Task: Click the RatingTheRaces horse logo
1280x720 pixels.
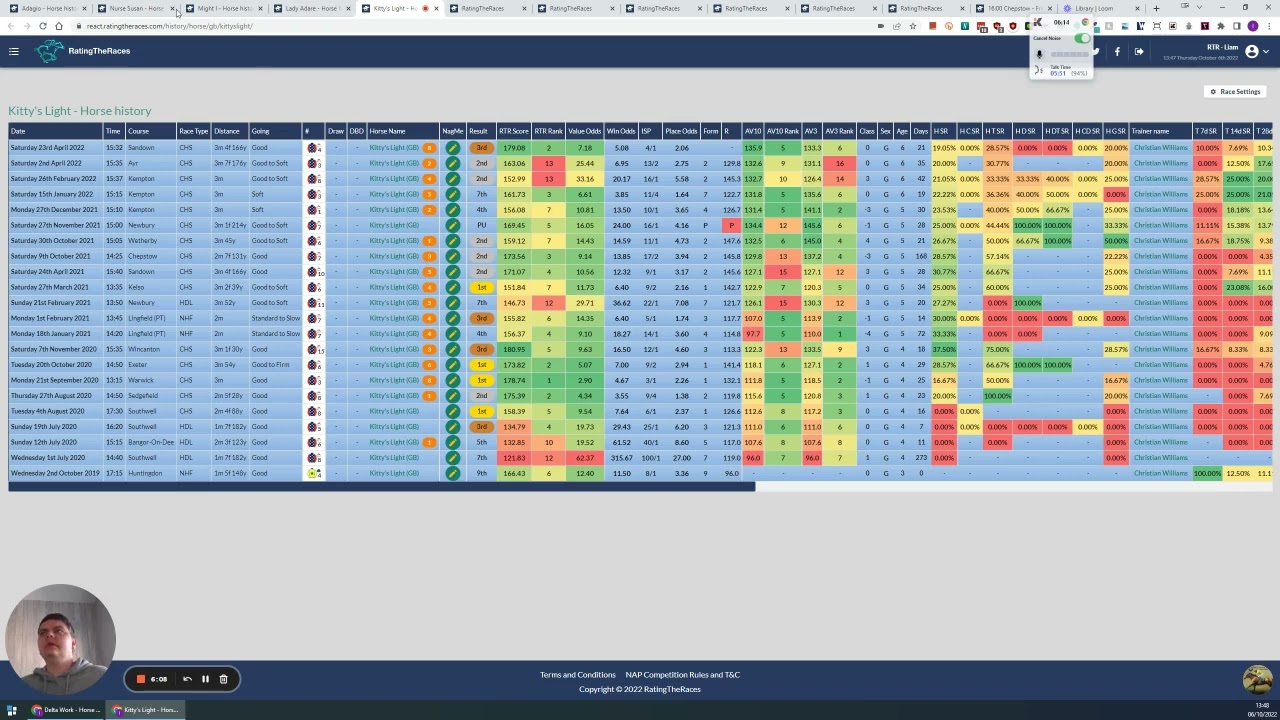Action: 50,51
